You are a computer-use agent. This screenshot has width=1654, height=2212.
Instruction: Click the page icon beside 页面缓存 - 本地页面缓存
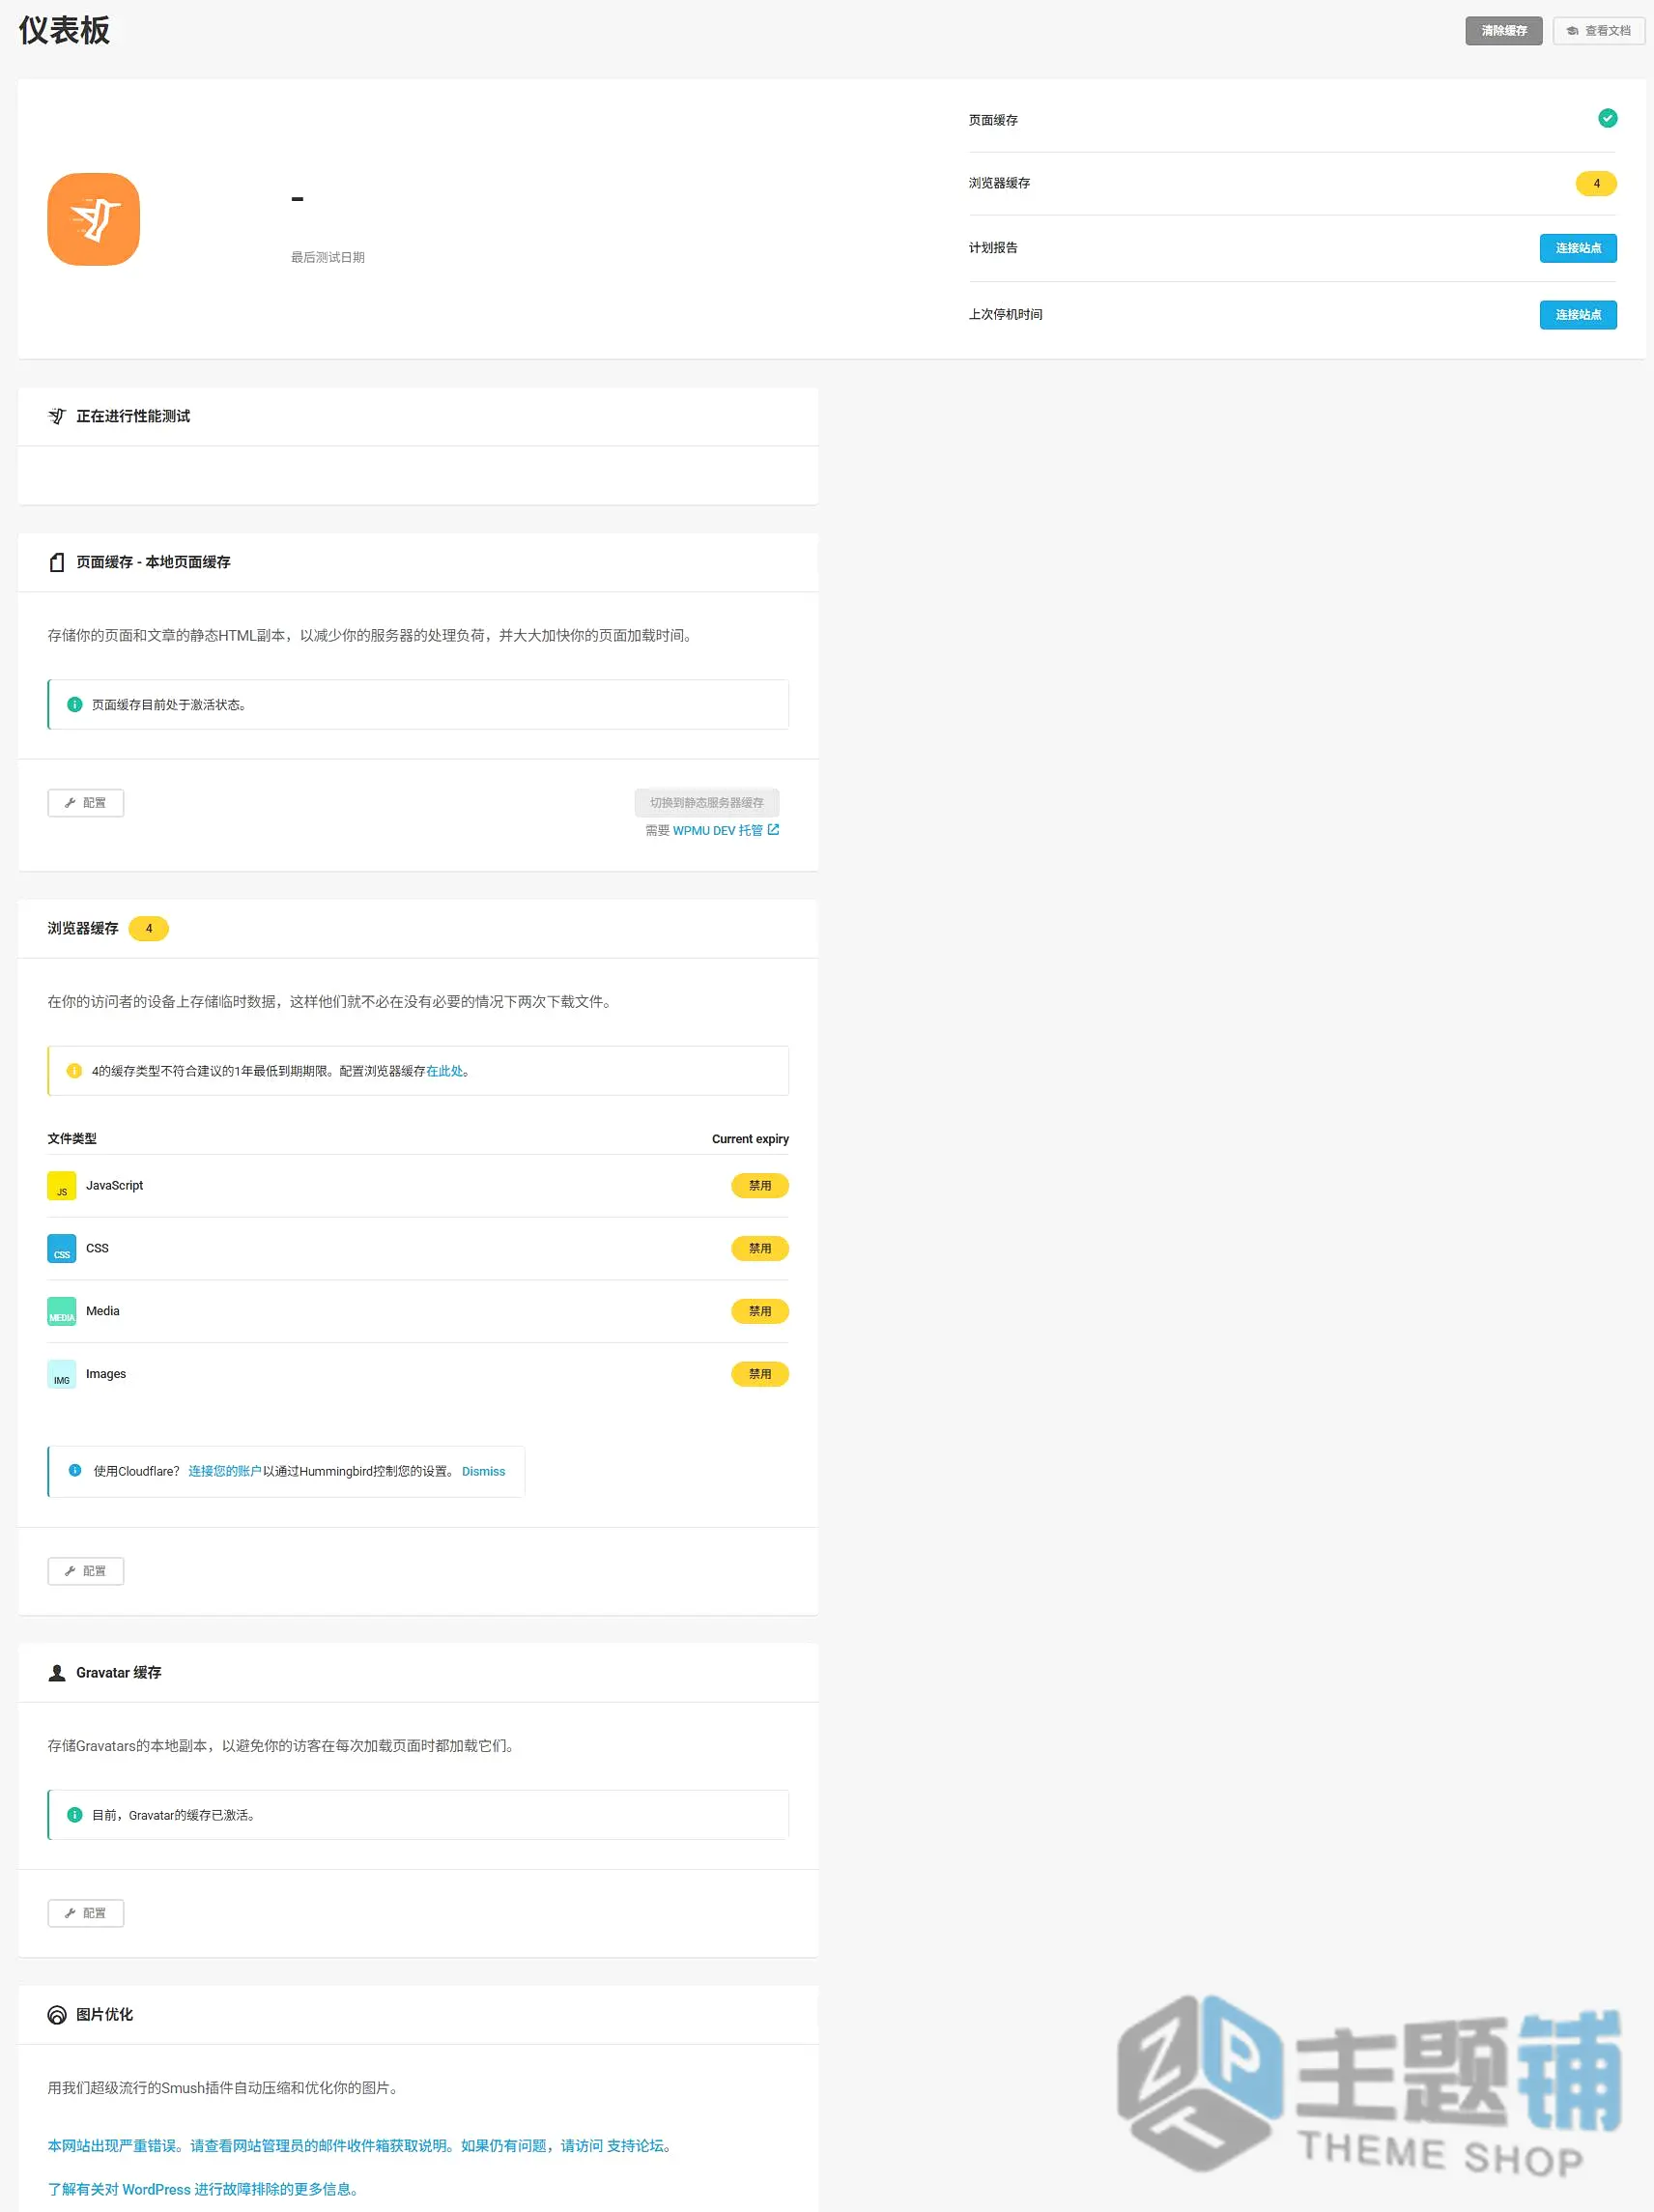(57, 562)
